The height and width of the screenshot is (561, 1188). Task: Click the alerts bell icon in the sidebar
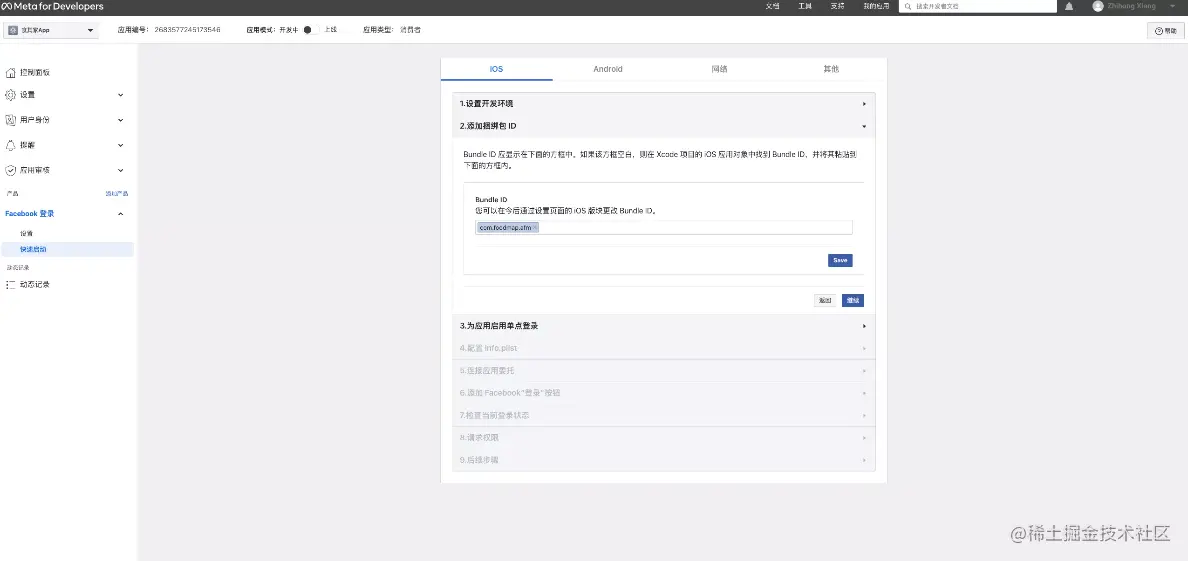click(x=10, y=145)
